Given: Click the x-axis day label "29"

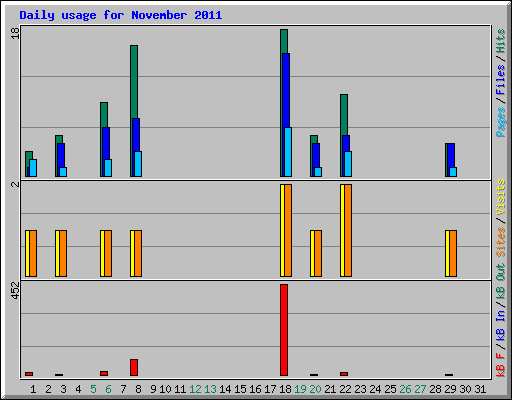Looking at the screenshot, I should [x=450, y=389].
